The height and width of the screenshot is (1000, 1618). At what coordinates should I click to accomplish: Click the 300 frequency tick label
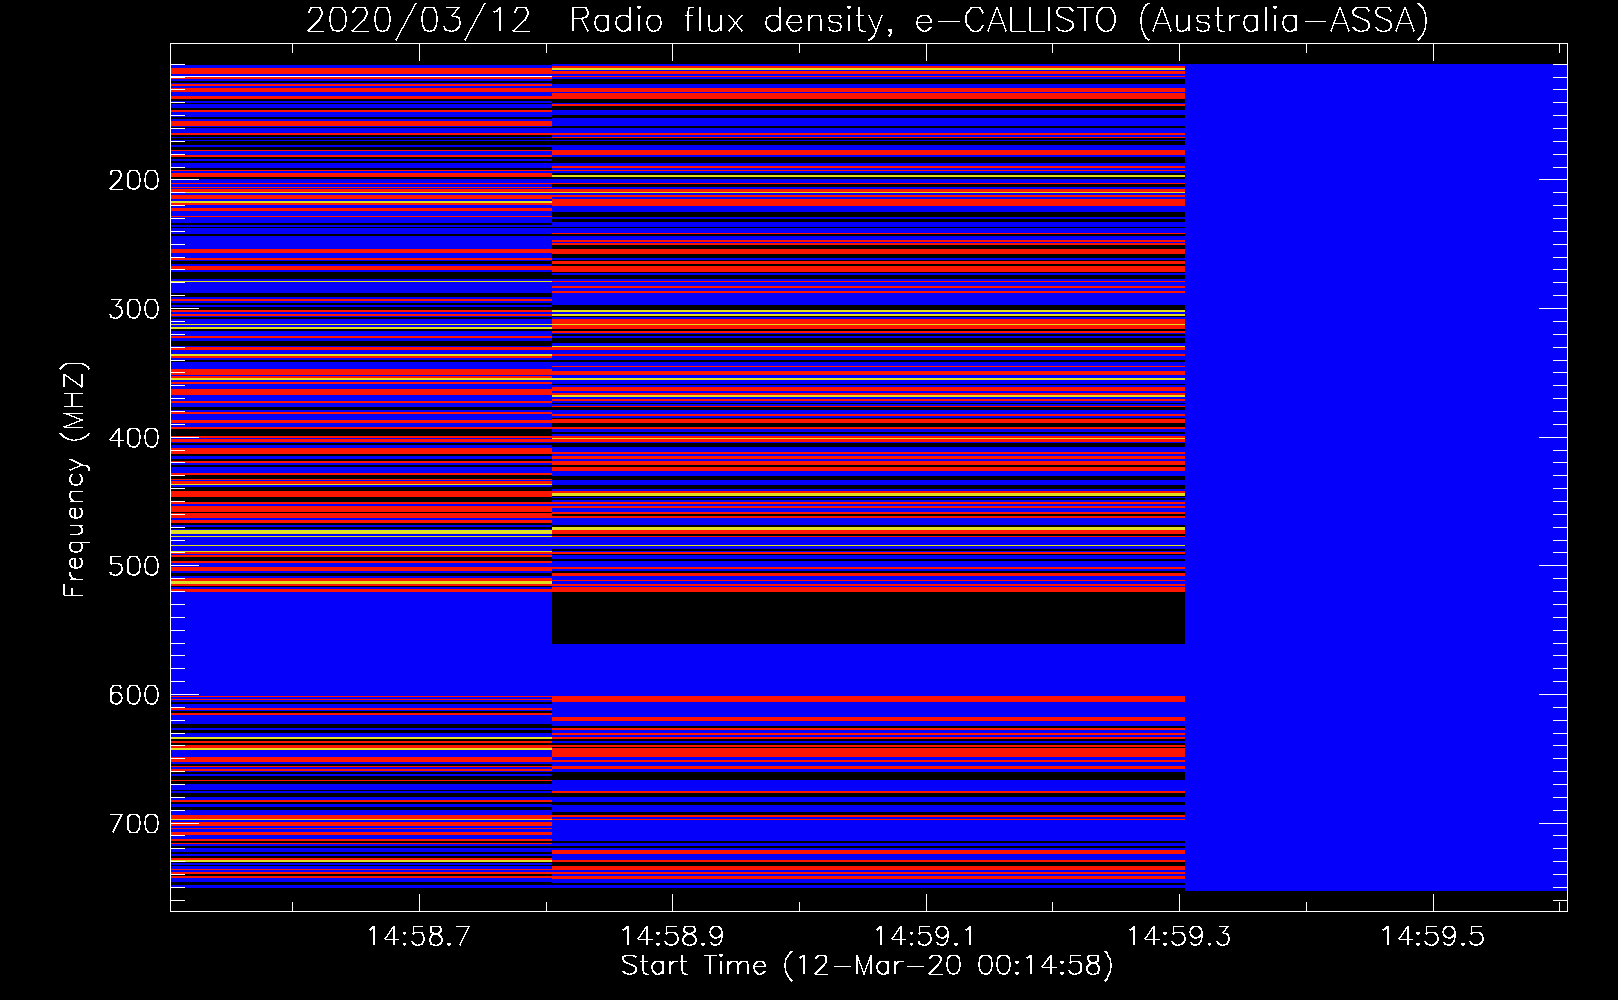click(x=134, y=309)
